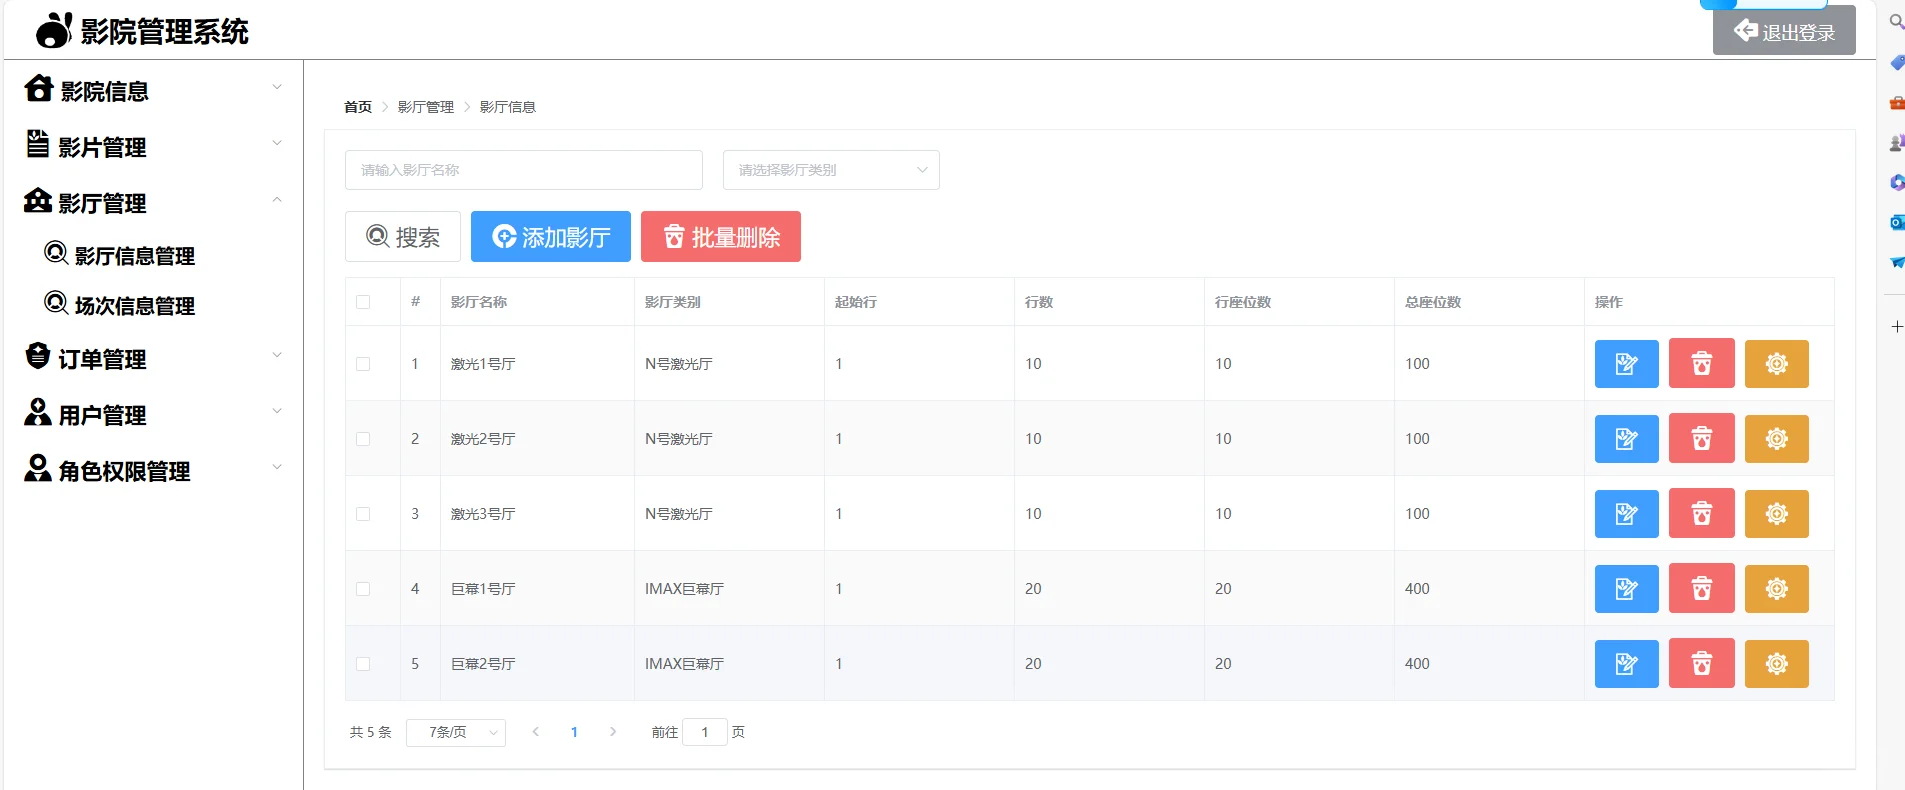Edit the 巨幕1号厅 row

1626,589
